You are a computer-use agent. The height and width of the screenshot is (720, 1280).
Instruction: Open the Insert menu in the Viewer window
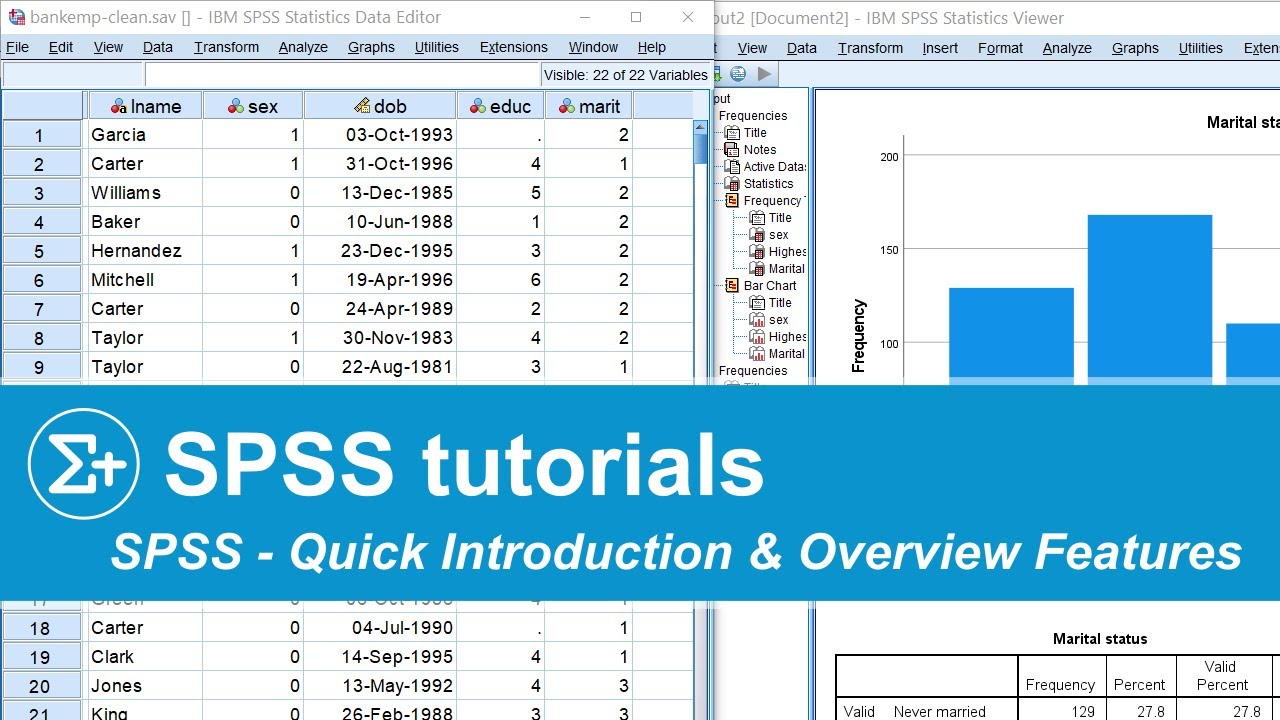click(x=940, y=48)
